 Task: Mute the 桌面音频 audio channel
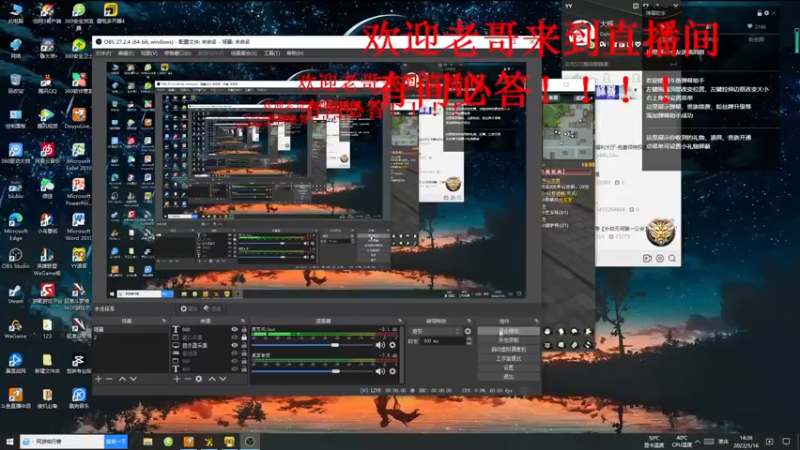point(380,371)
